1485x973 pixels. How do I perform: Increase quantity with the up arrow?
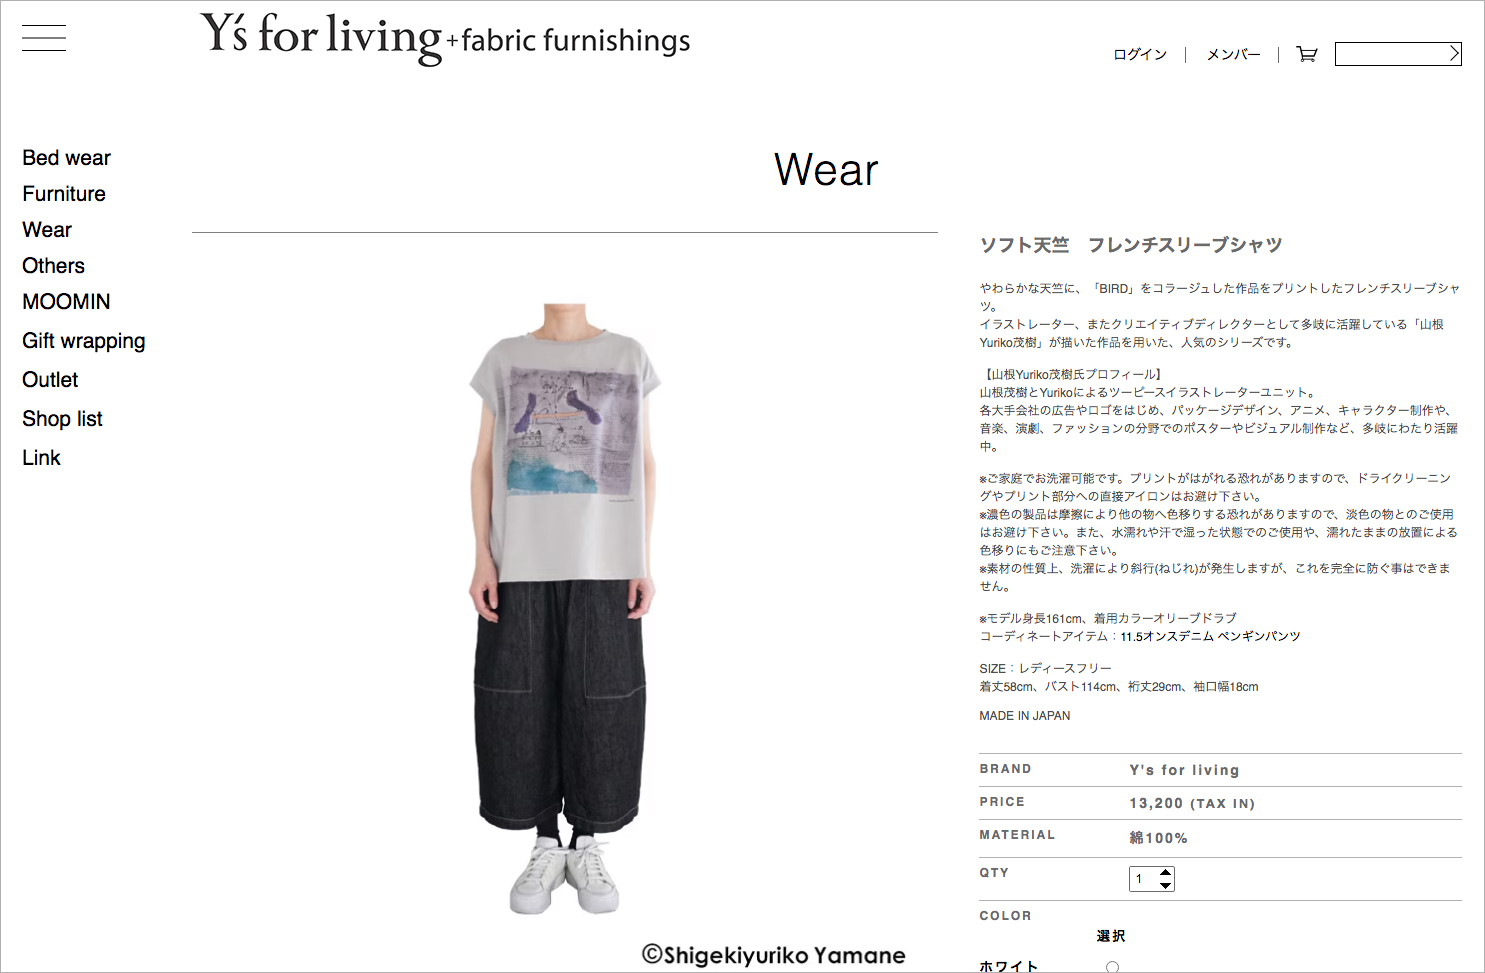[x=1165, y=873]
